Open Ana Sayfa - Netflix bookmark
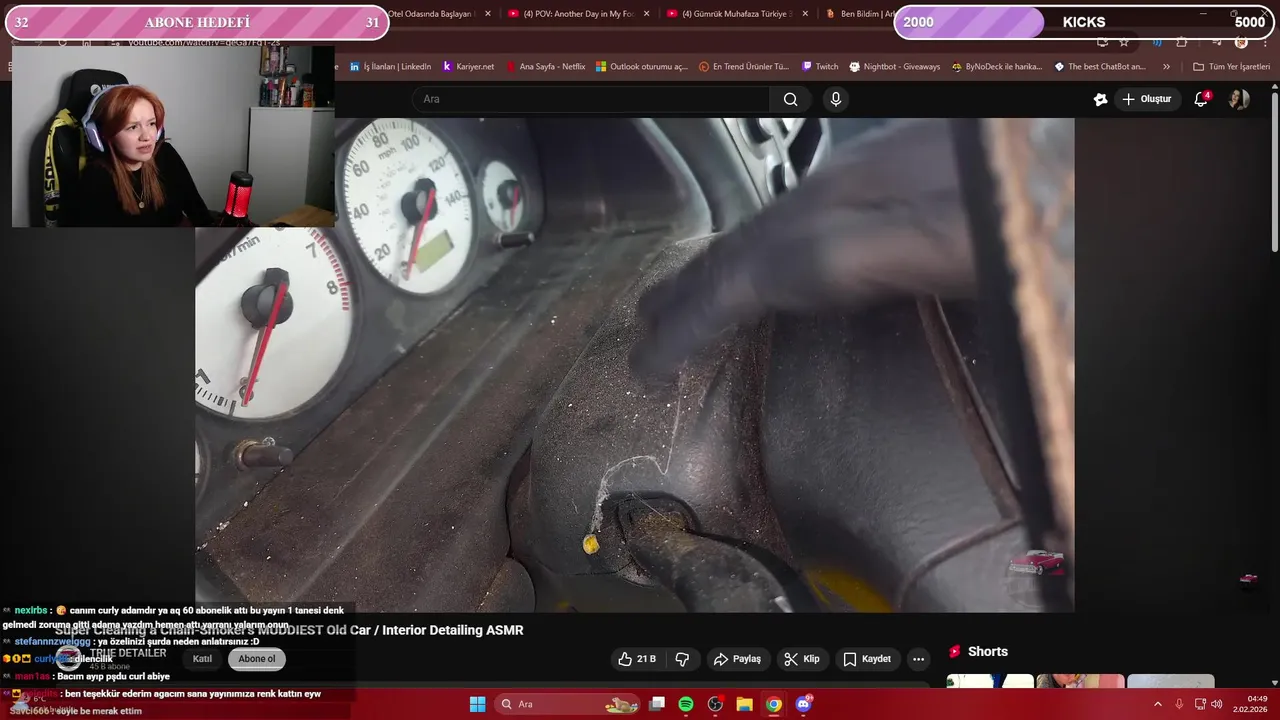 (545, 67)
